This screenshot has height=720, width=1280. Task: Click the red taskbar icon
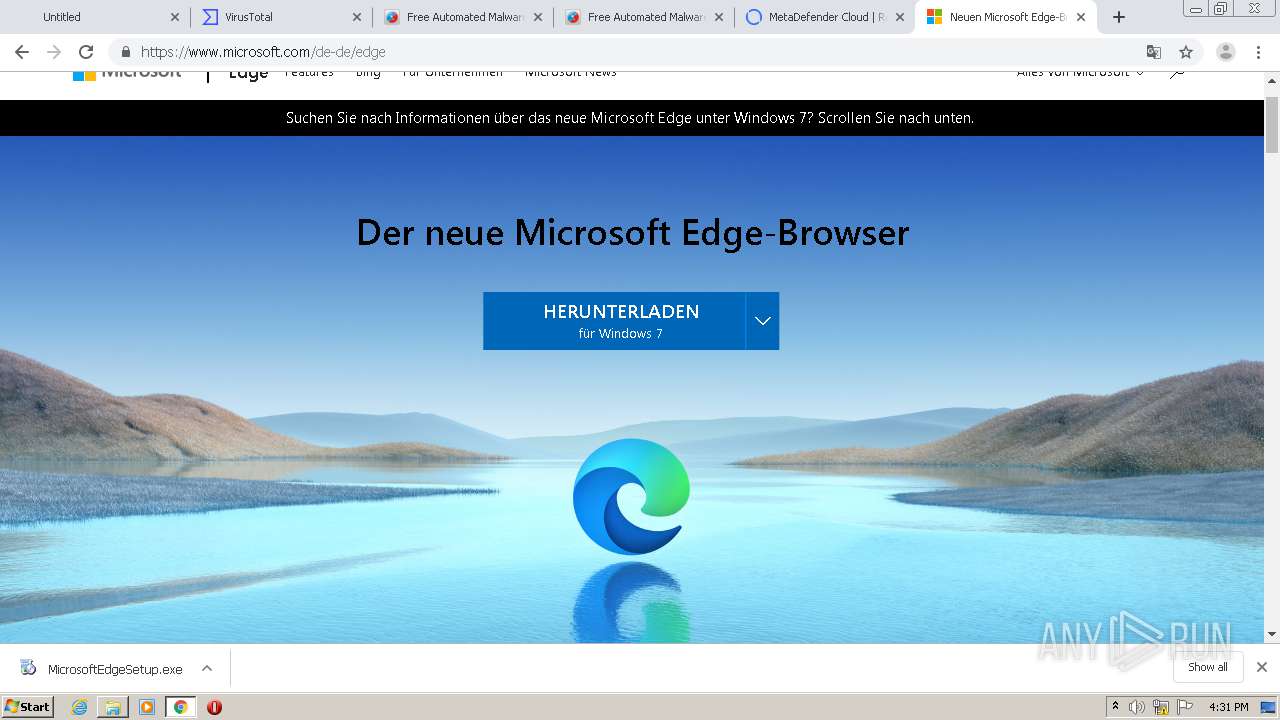pyautogui.click(x=214, y=707)
